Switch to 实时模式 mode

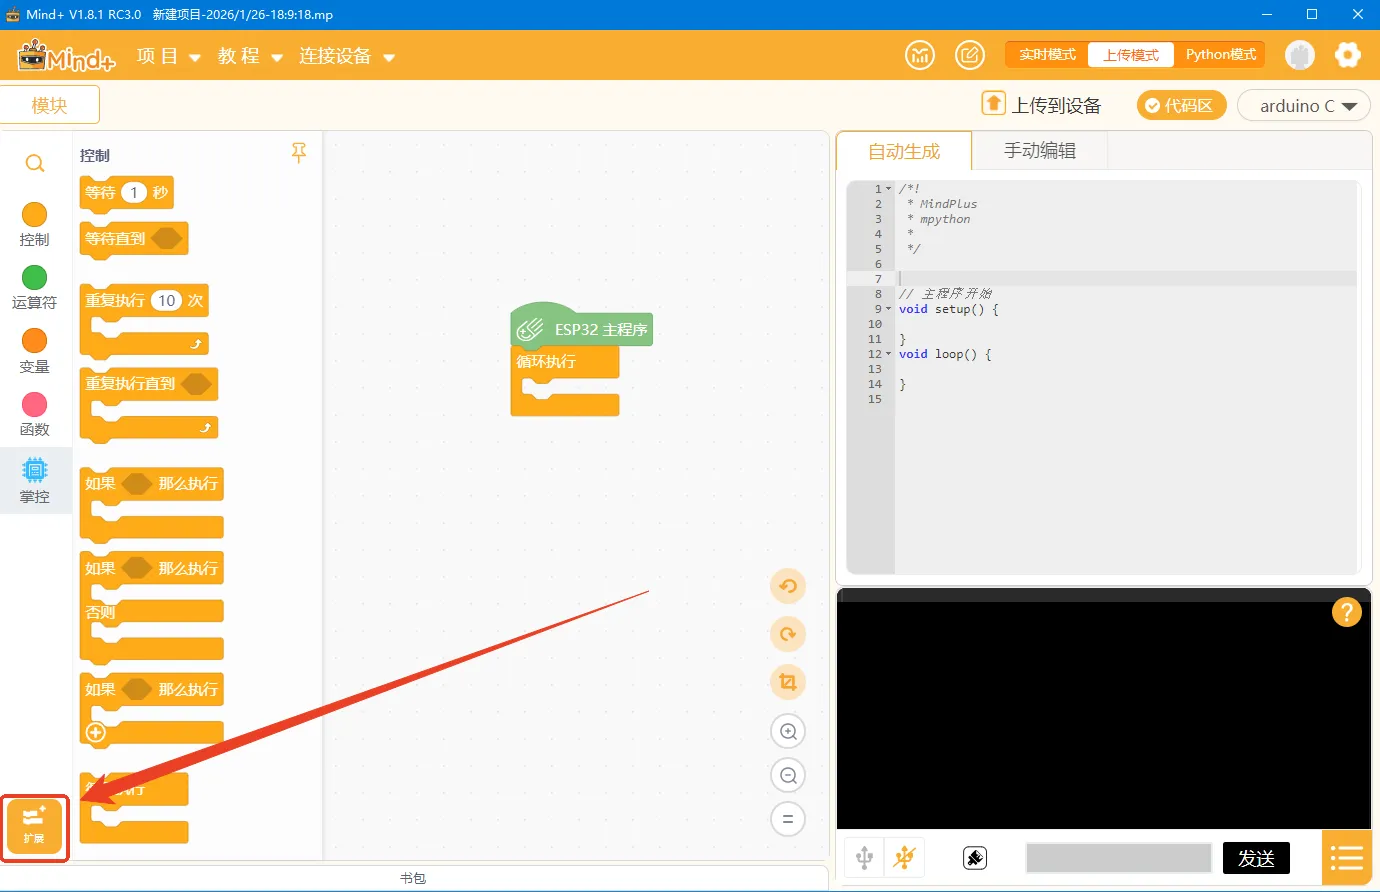1047,55
